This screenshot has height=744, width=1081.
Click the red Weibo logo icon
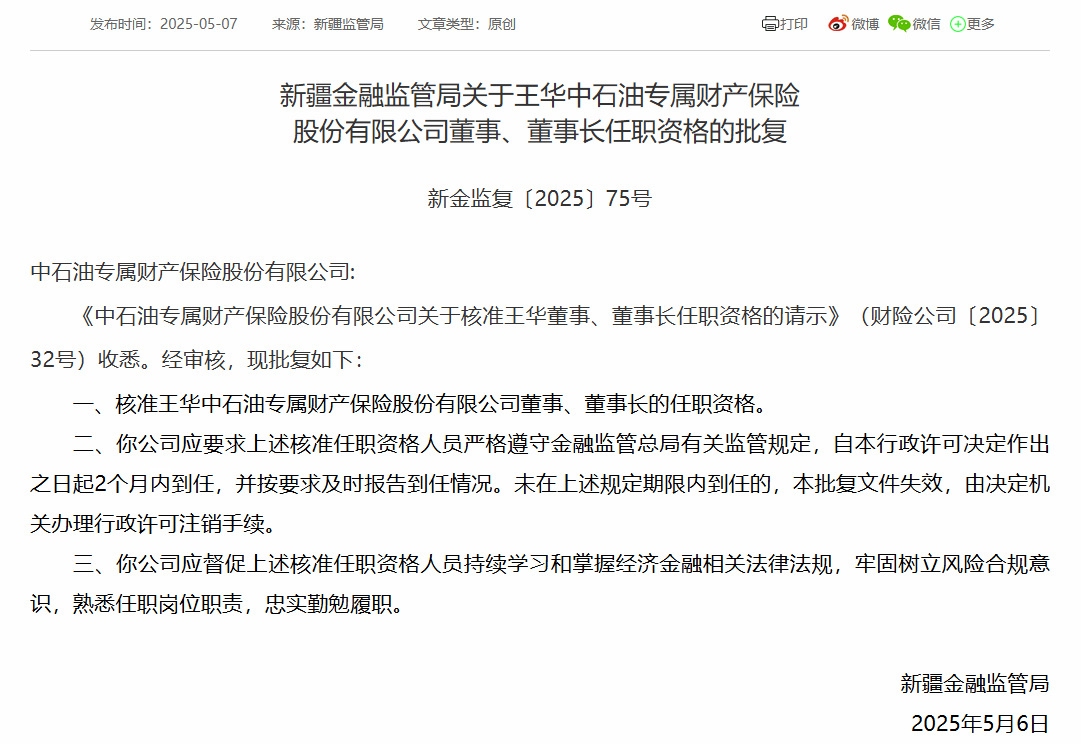(x=838, y=23)
